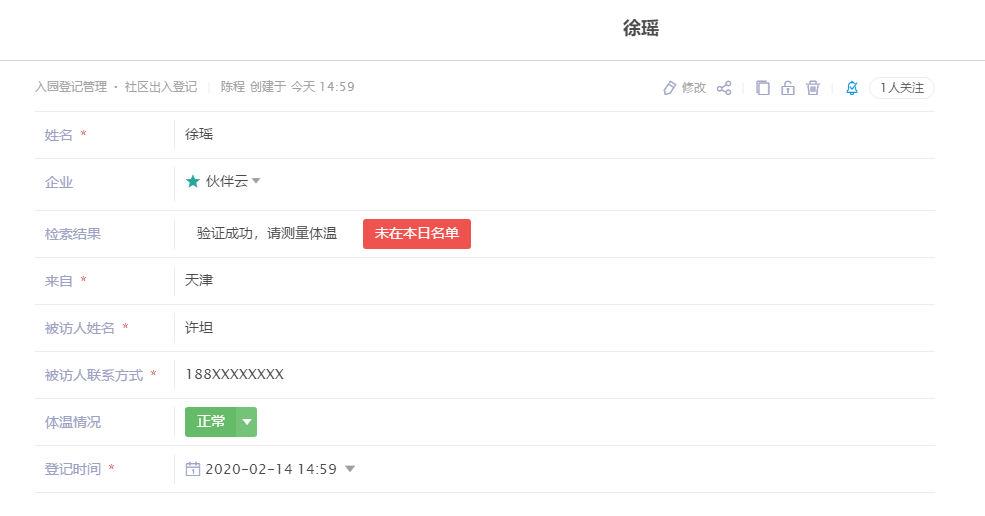Click the 体温情况 field label

(73, 422)
